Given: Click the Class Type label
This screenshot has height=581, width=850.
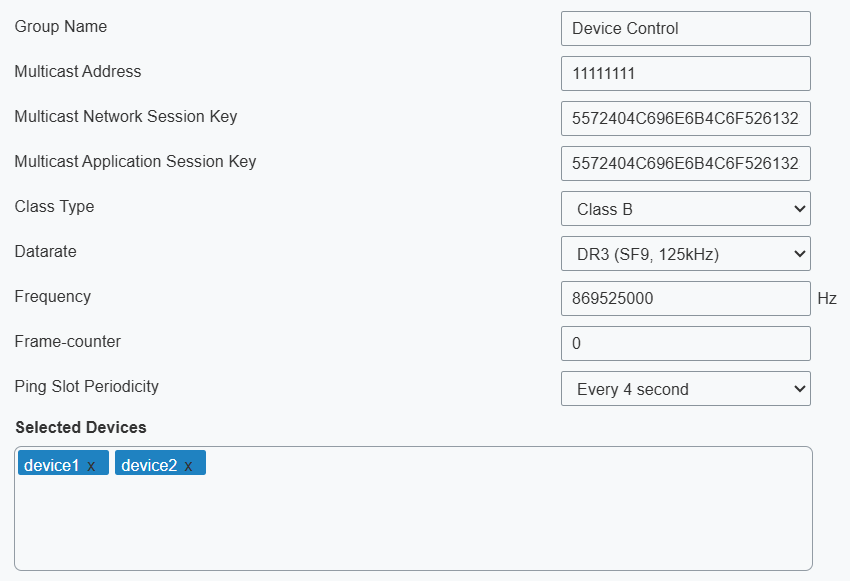Looking at the screenshot, I should point(54,207).
